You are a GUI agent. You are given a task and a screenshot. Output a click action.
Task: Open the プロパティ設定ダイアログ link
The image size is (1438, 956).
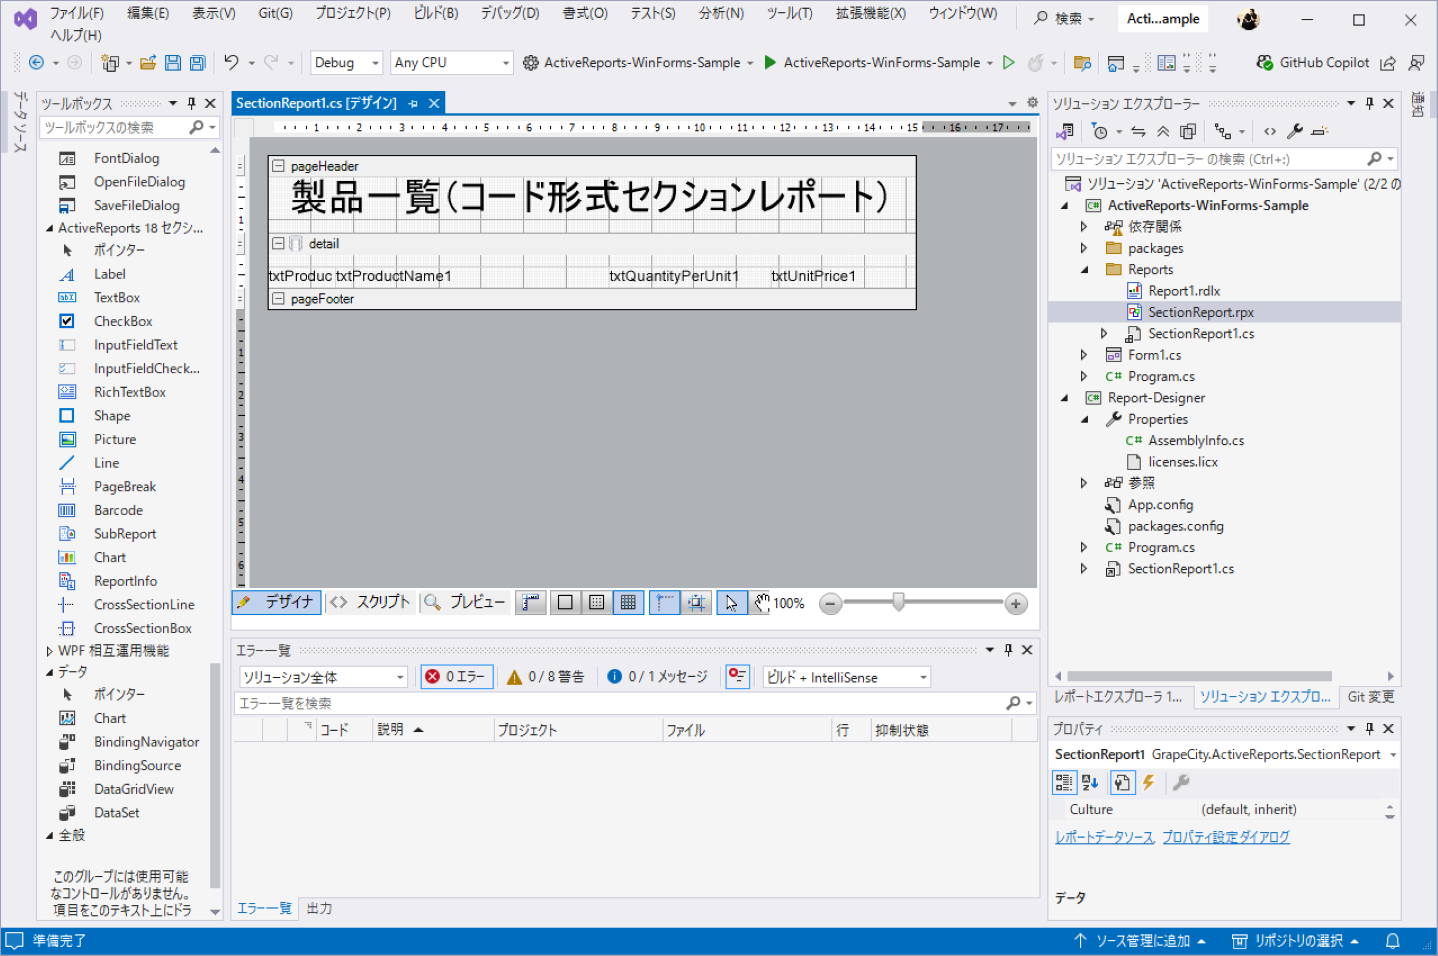tap(1226, 837)
